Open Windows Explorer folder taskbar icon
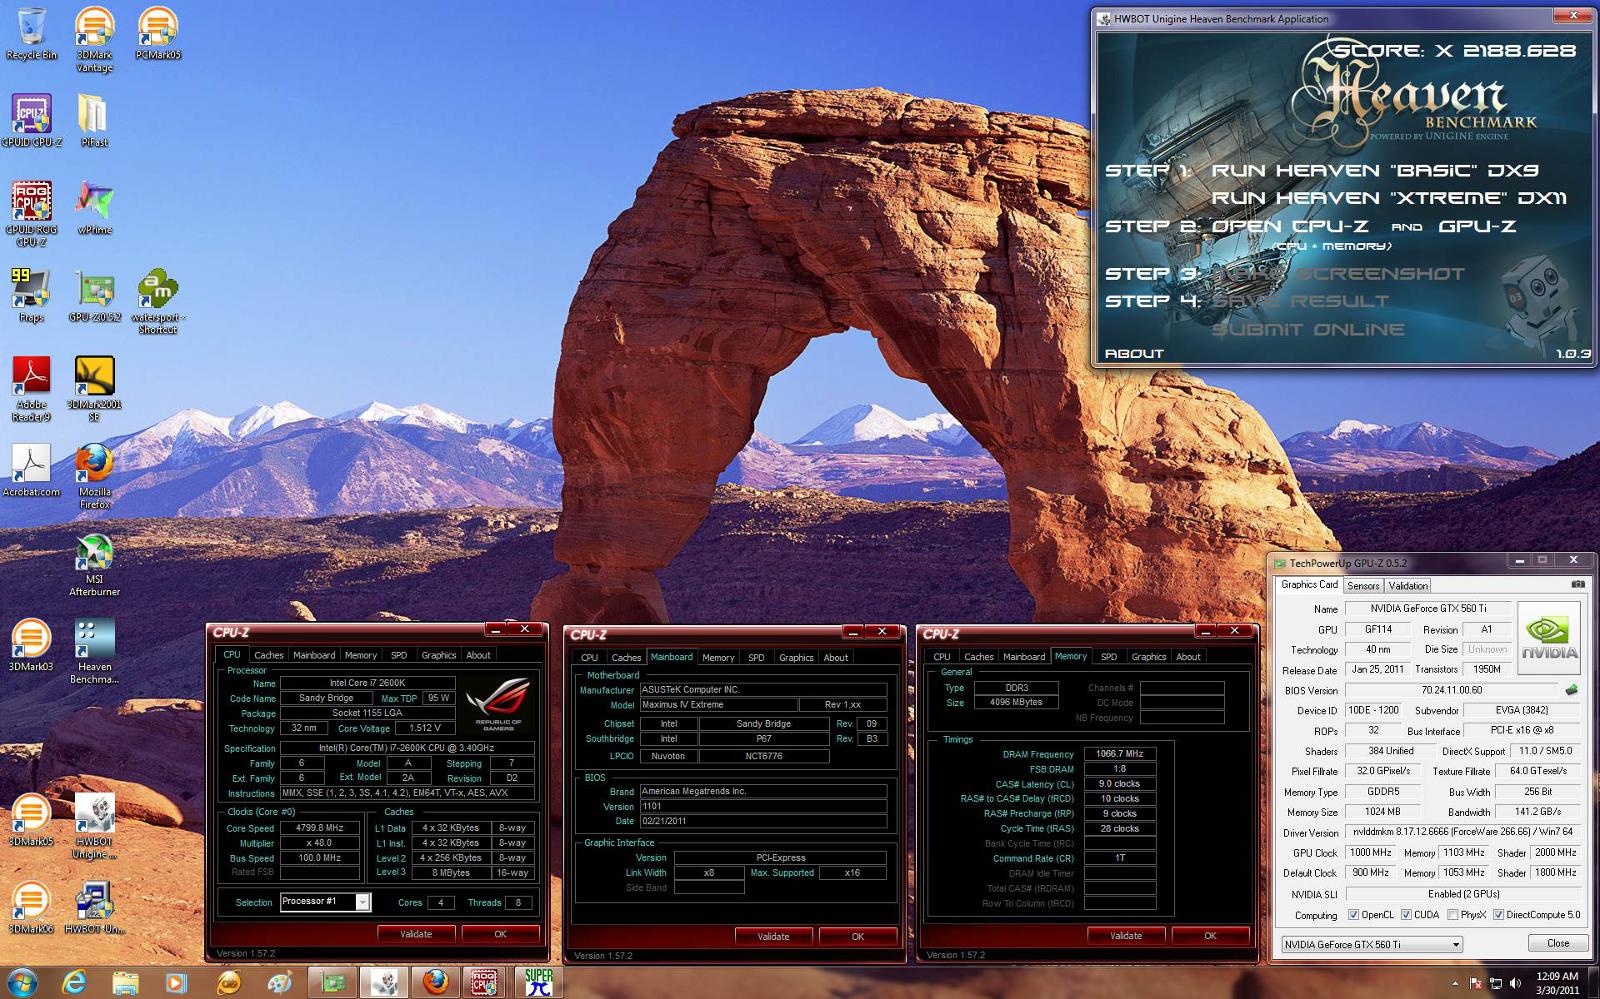Image resolution: width=1600 pixels, height=999 pixels. click(125, 982)
